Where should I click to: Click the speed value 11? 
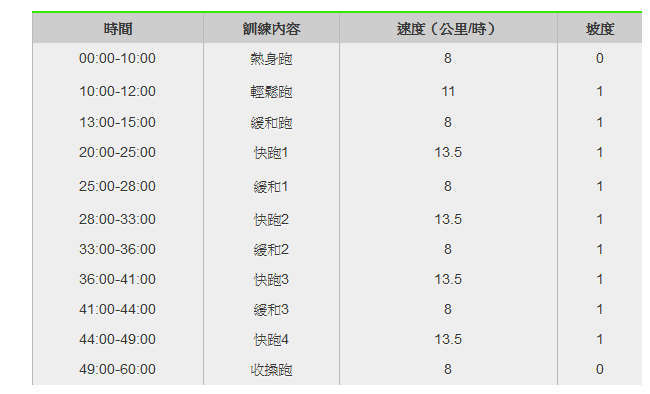[448, 91]
